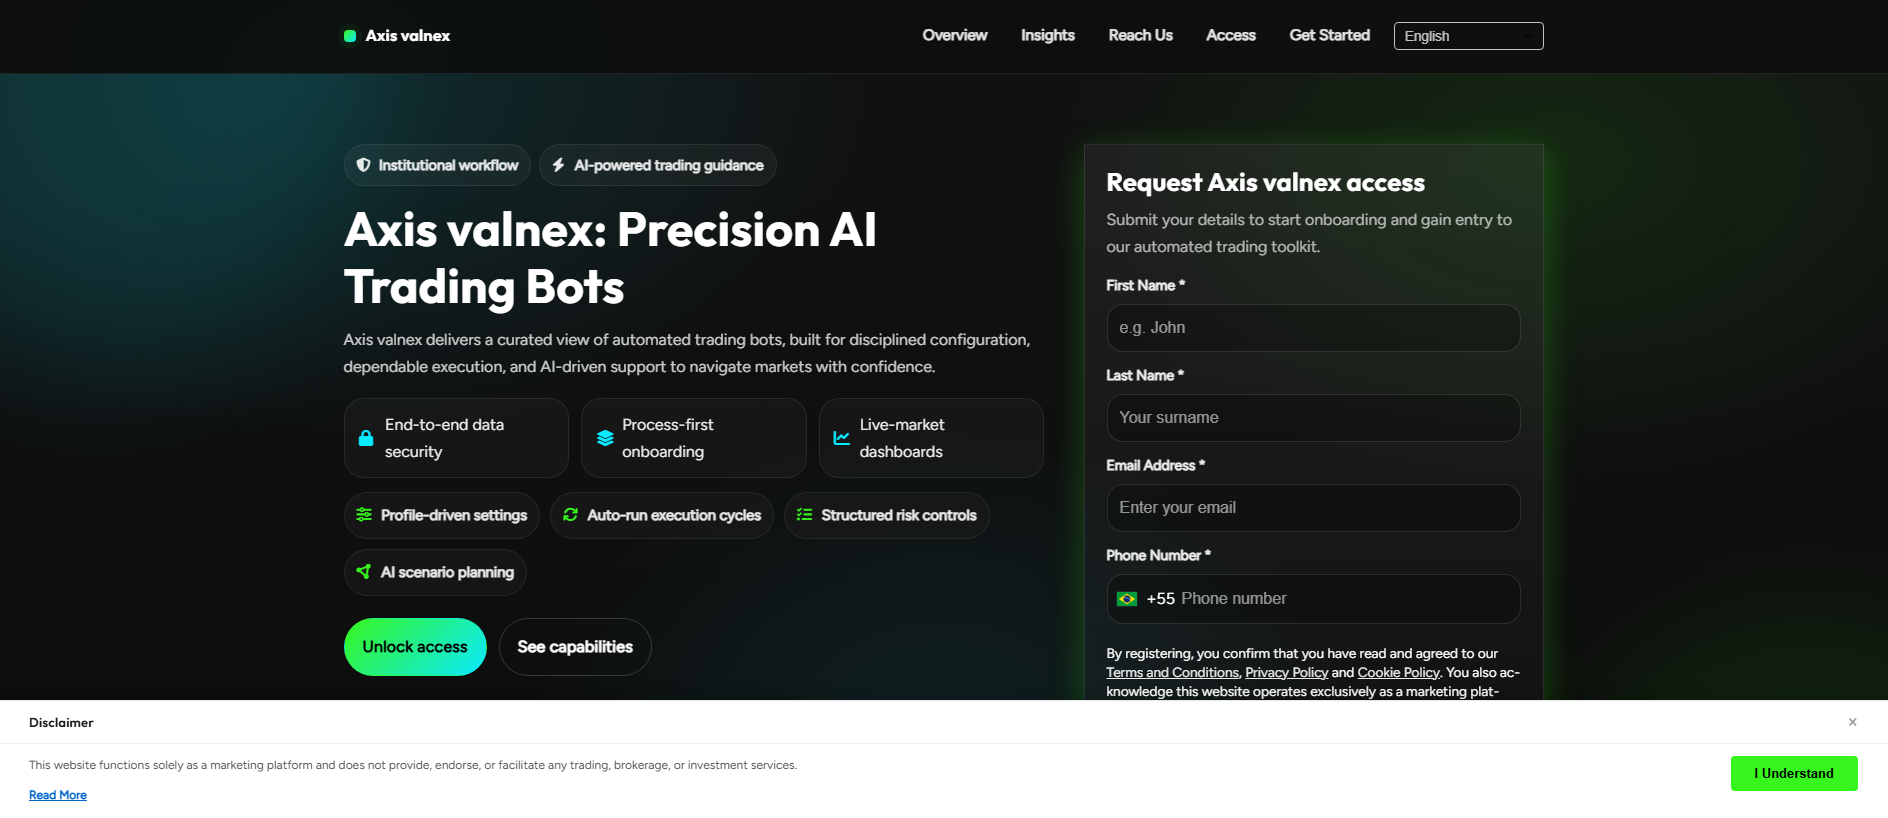Click the lightning bolt icon on AI-powered trading guidance

pos(558,165)
